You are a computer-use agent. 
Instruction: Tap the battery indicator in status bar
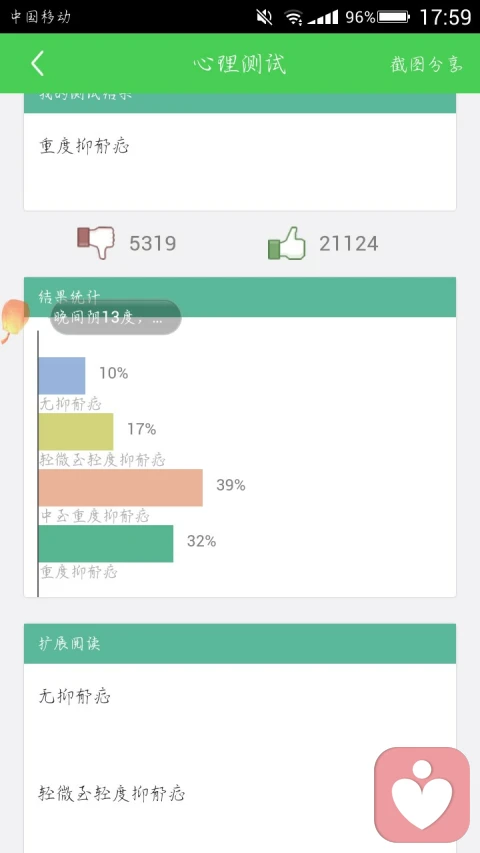coord(393,17)
